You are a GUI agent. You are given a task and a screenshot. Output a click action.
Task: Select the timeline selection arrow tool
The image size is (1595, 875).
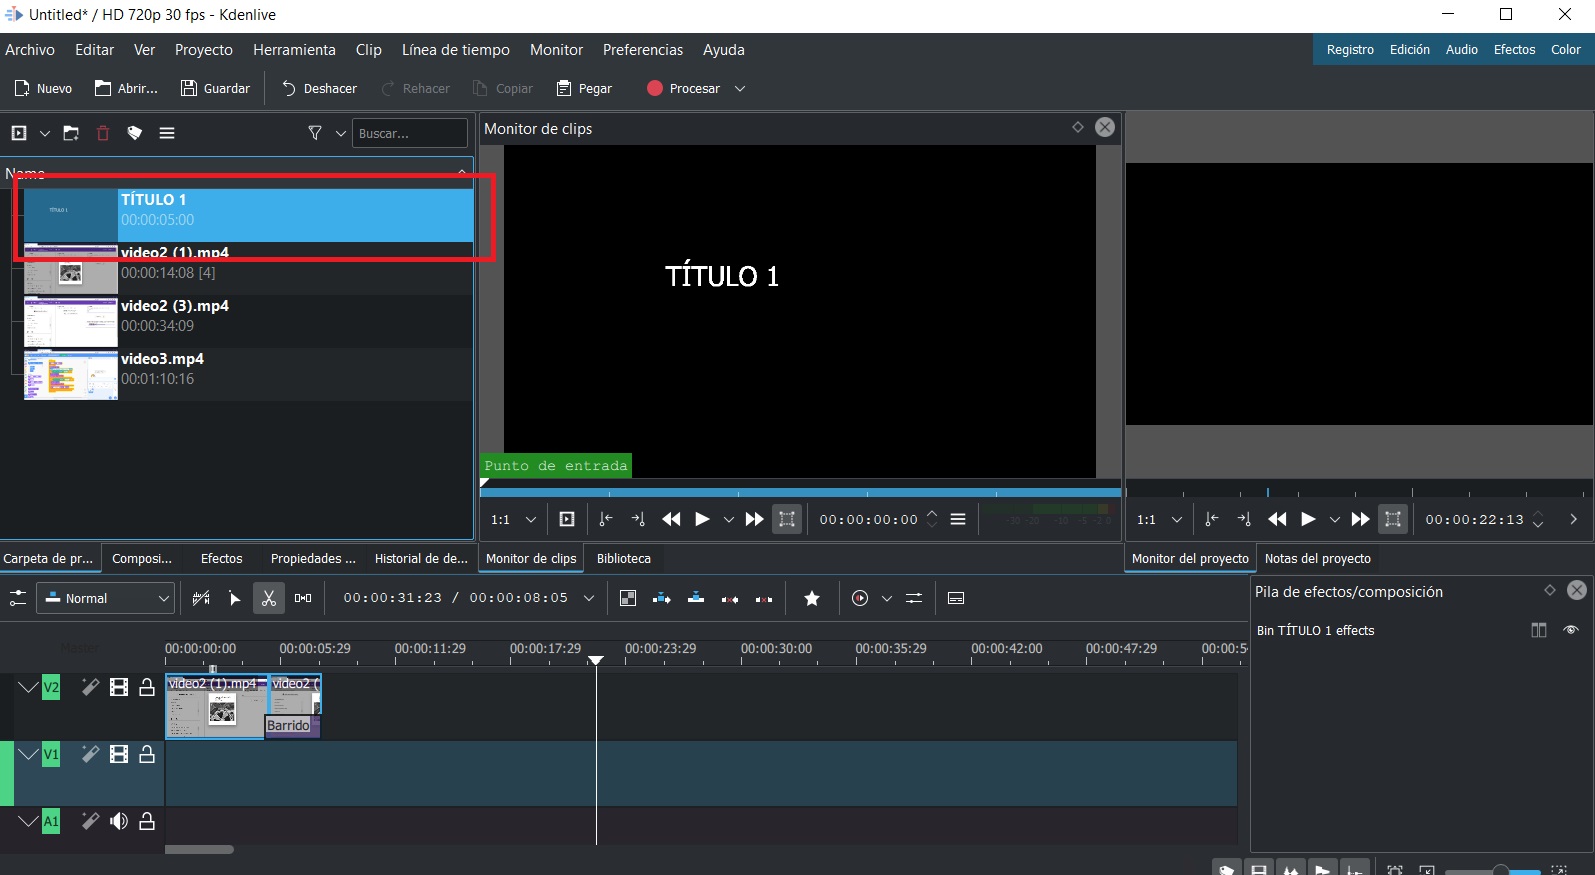click(x=235, y=598)
